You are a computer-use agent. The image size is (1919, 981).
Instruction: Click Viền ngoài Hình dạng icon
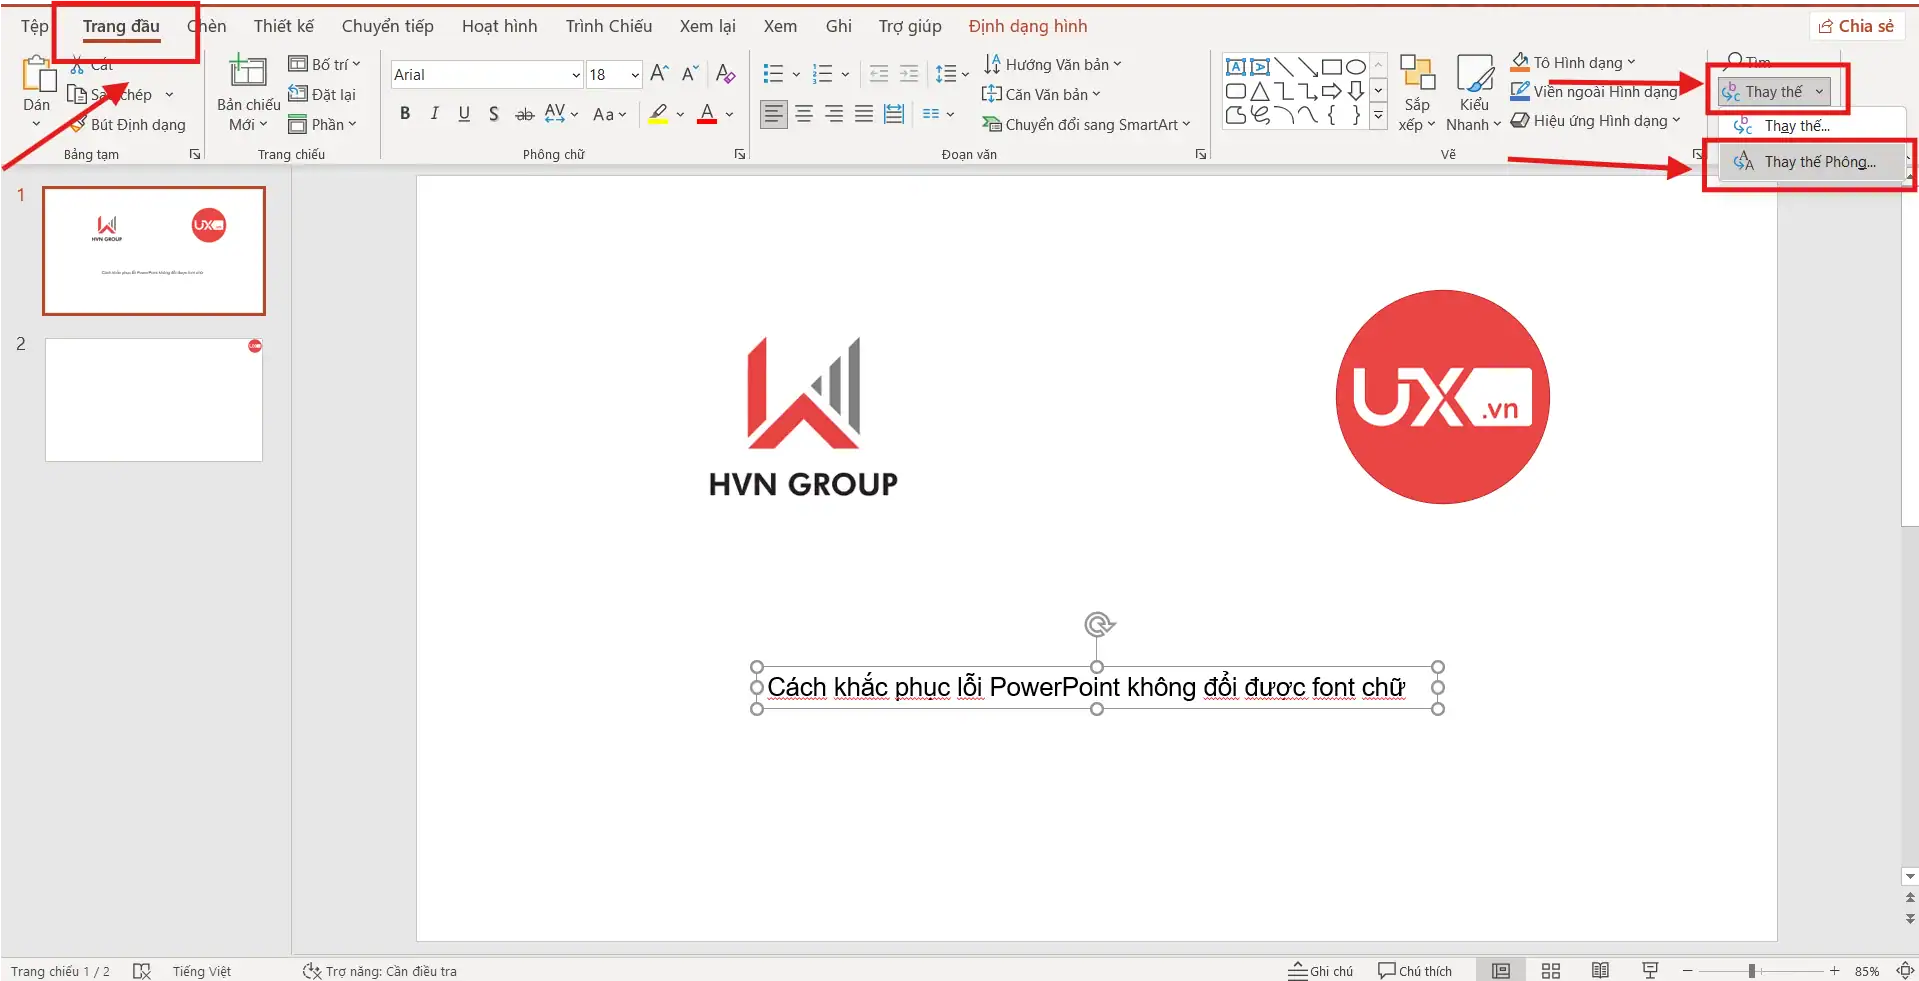click(1522, 91)
